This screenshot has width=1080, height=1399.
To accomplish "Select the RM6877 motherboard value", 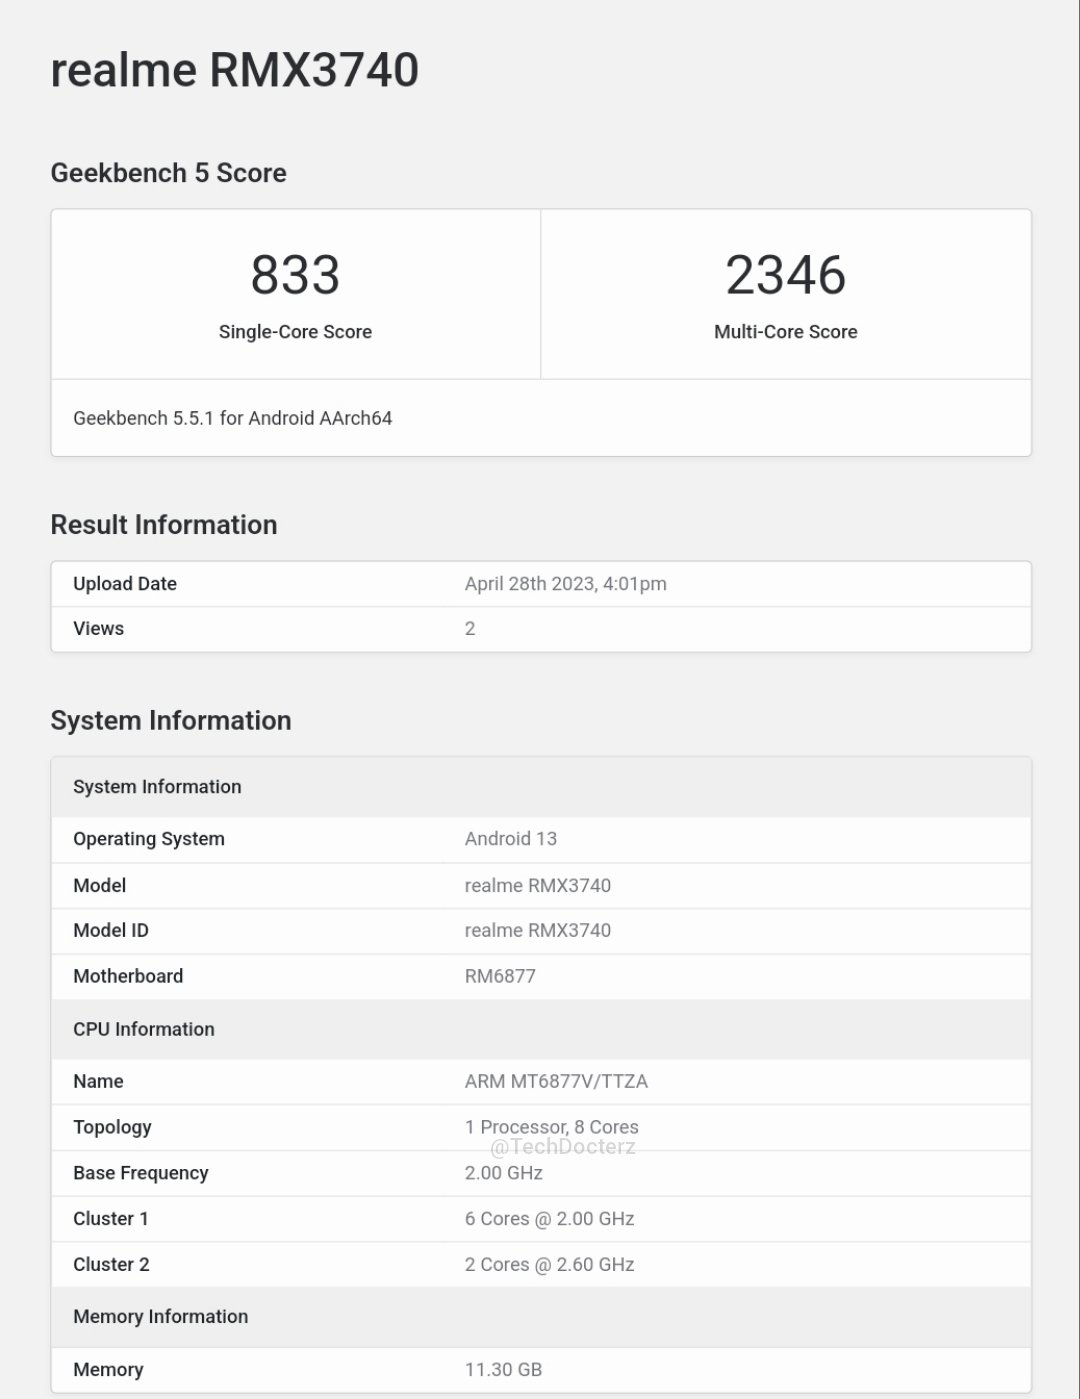I will [x=500, y=976].
